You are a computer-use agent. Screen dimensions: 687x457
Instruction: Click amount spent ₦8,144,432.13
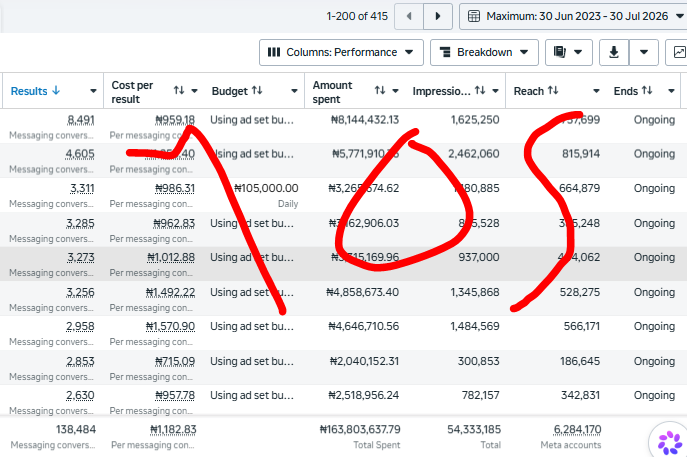365,120
